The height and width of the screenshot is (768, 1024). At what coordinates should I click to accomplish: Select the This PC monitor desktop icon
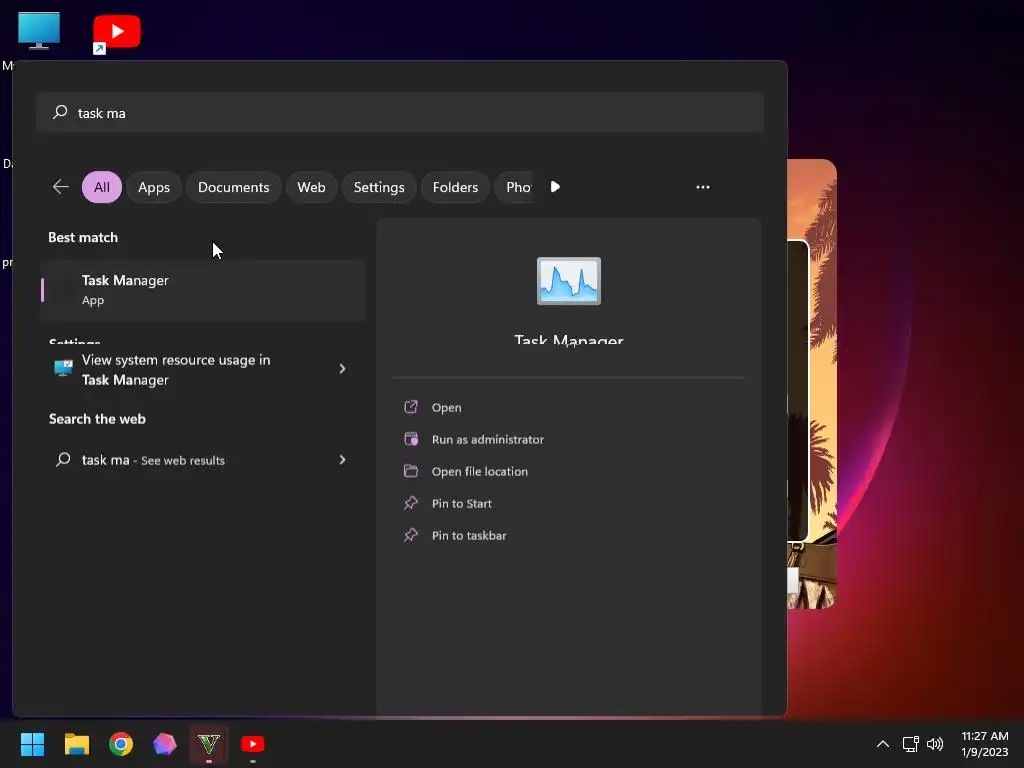[39, 30]
